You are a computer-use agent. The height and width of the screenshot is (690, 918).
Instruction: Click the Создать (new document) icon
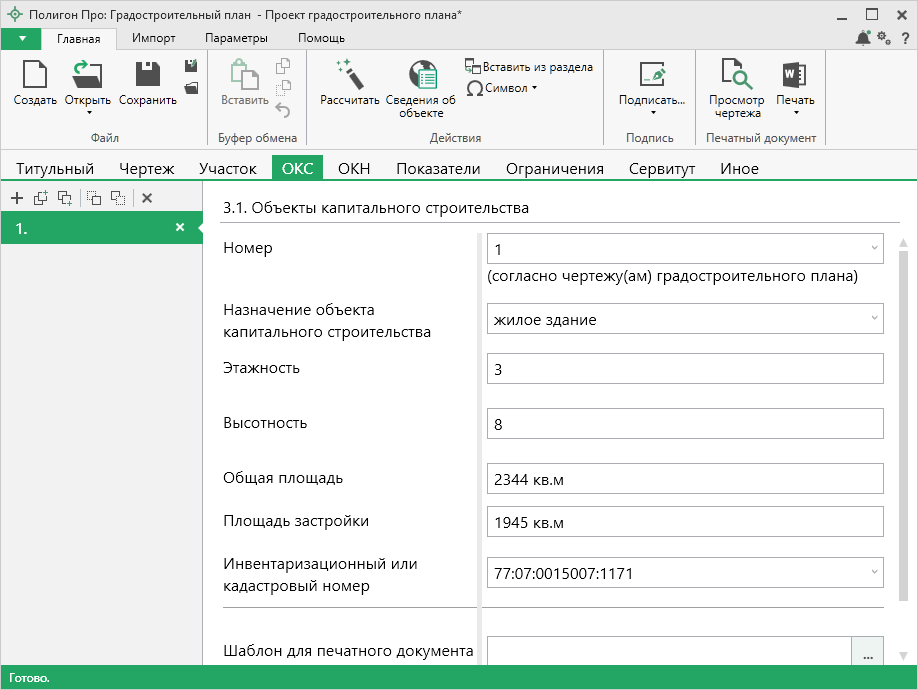pyautogui.click(x=34, y=78)
